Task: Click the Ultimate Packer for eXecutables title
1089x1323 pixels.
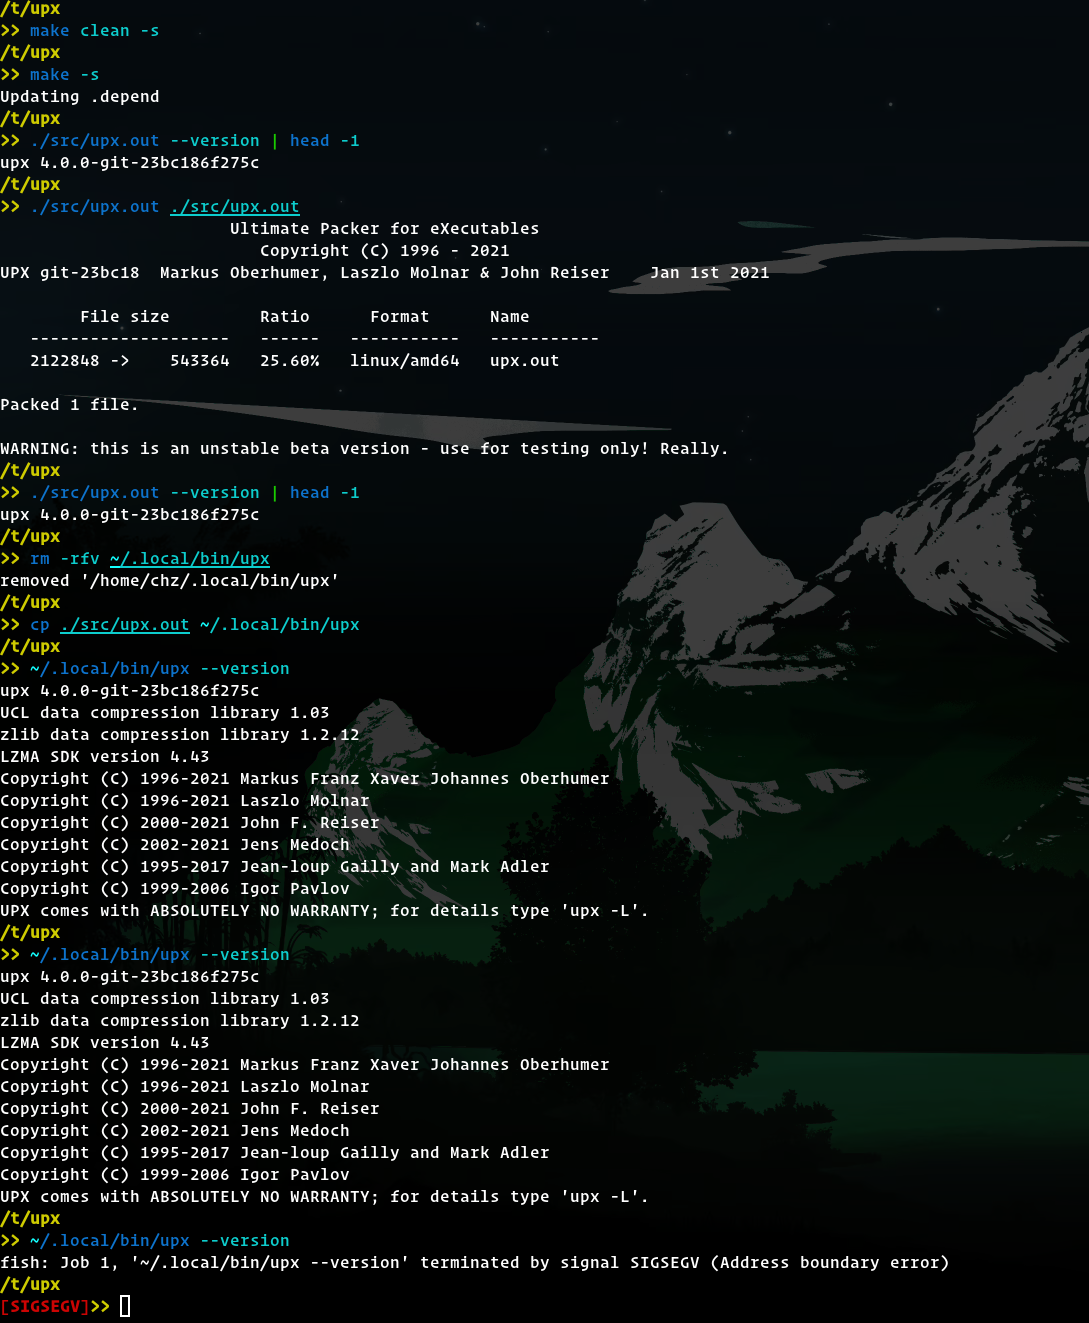Action: [384, 228]
